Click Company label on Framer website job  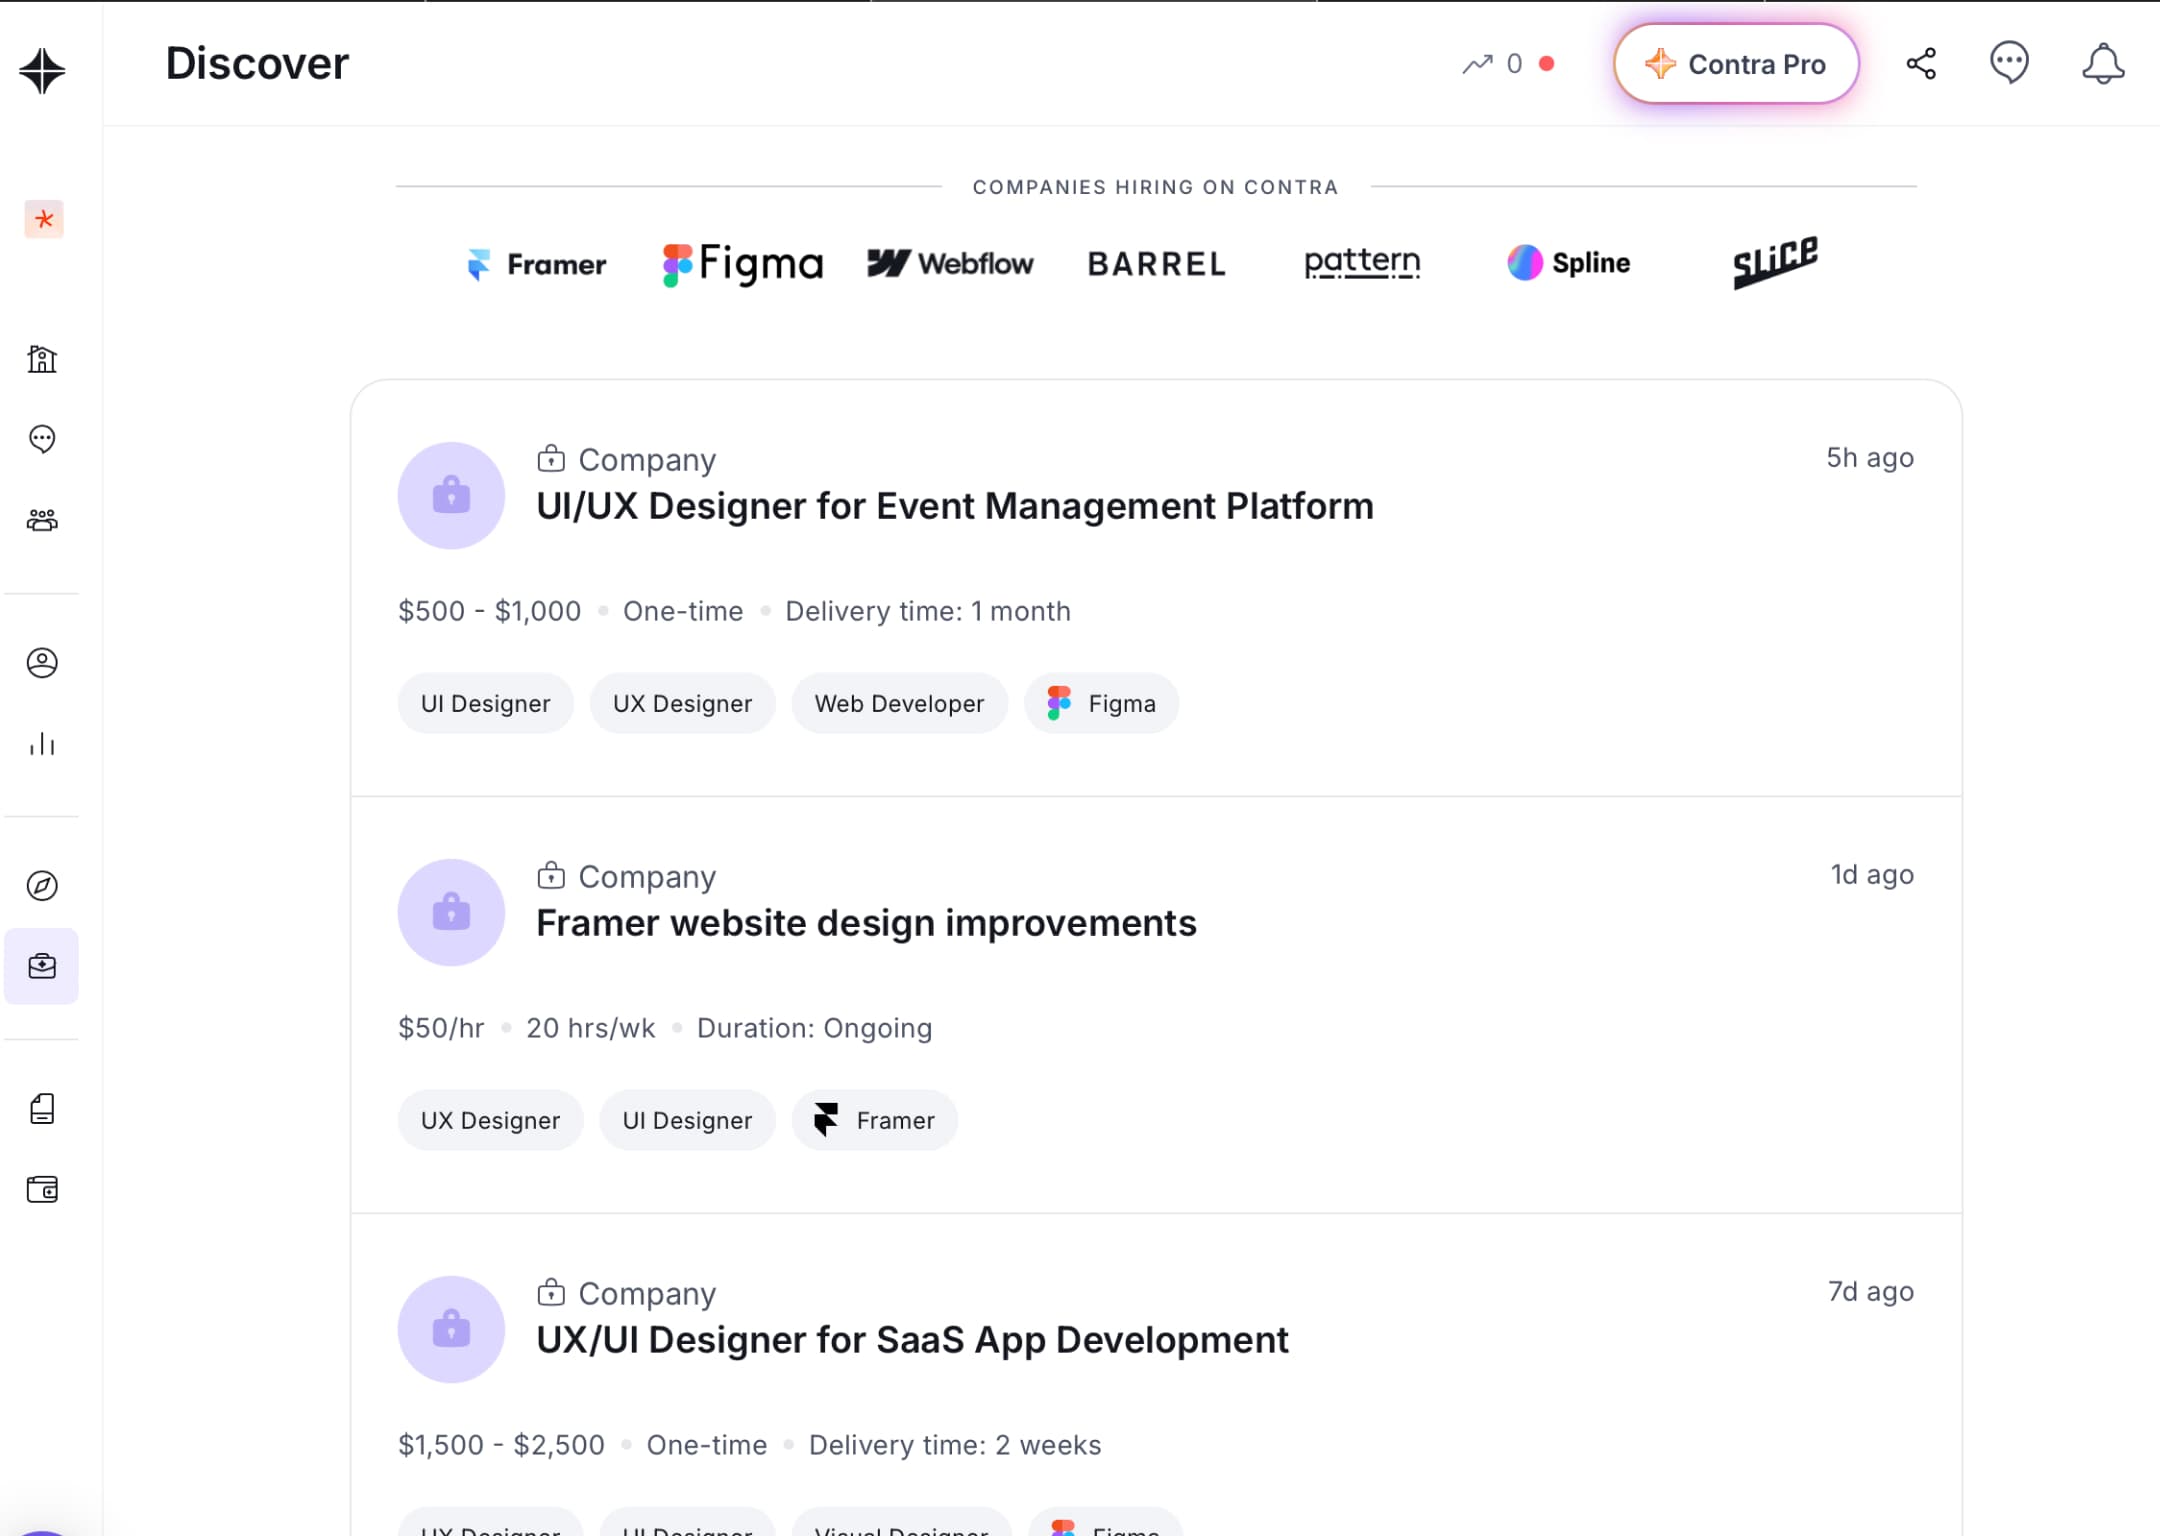pyautogui.click(x=647, y=876)
